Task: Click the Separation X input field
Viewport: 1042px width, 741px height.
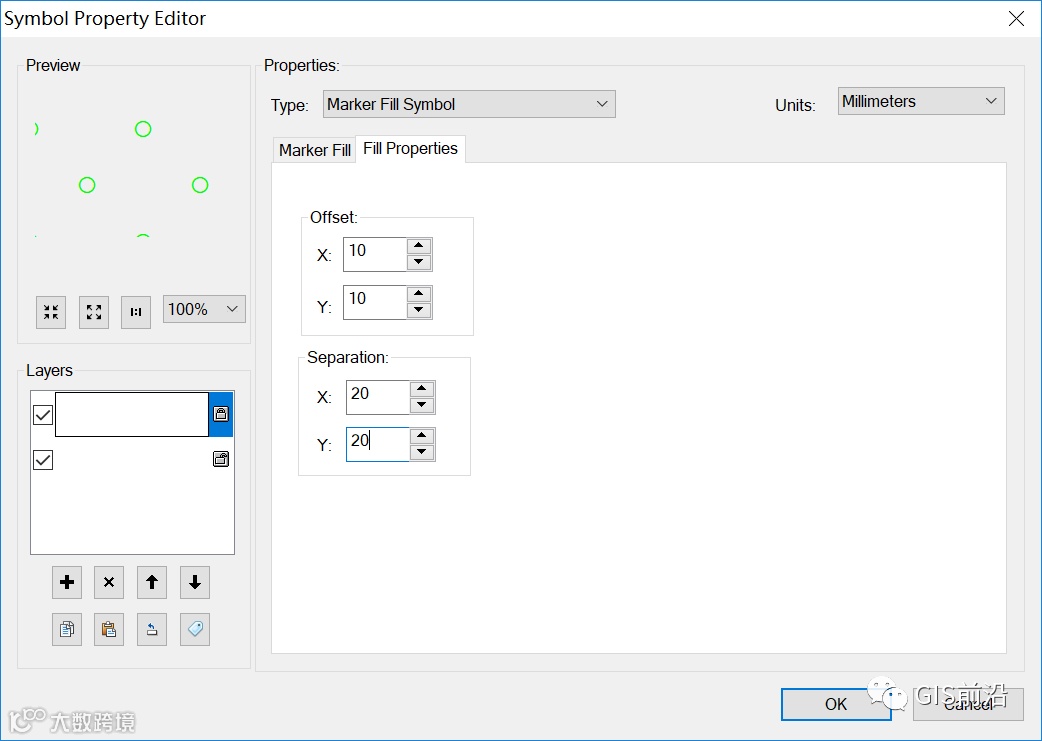Action: pos(377,397)
